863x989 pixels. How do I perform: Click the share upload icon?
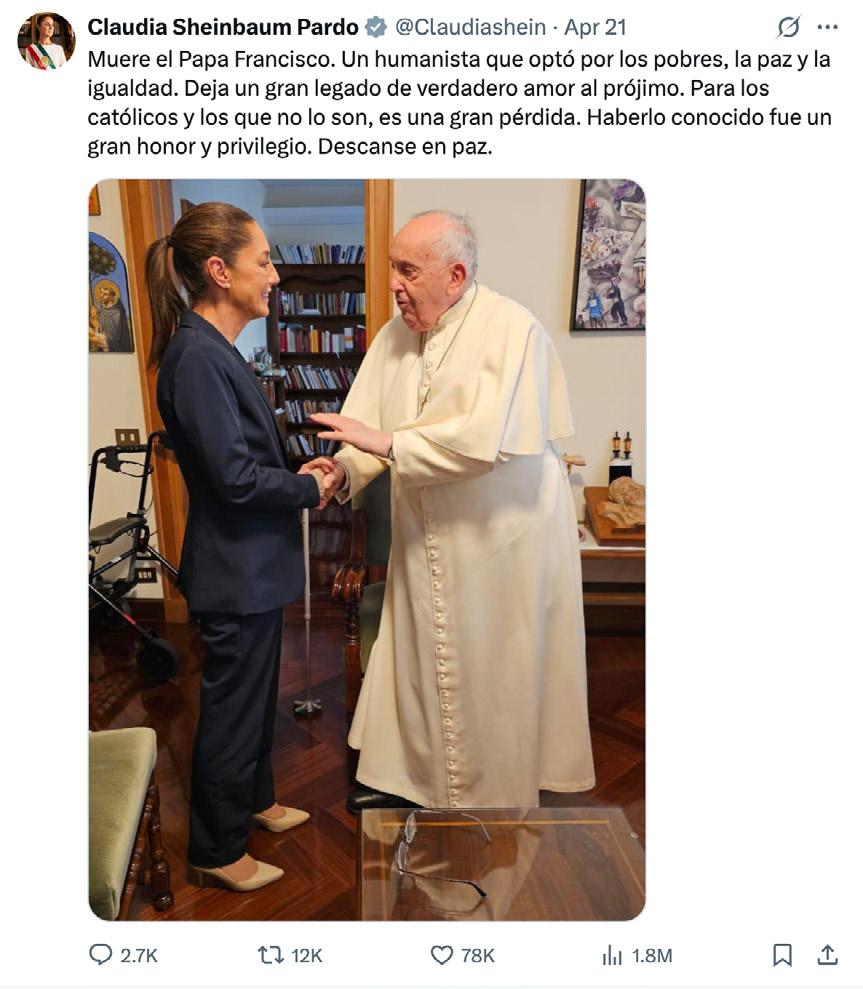coord(827,955)
